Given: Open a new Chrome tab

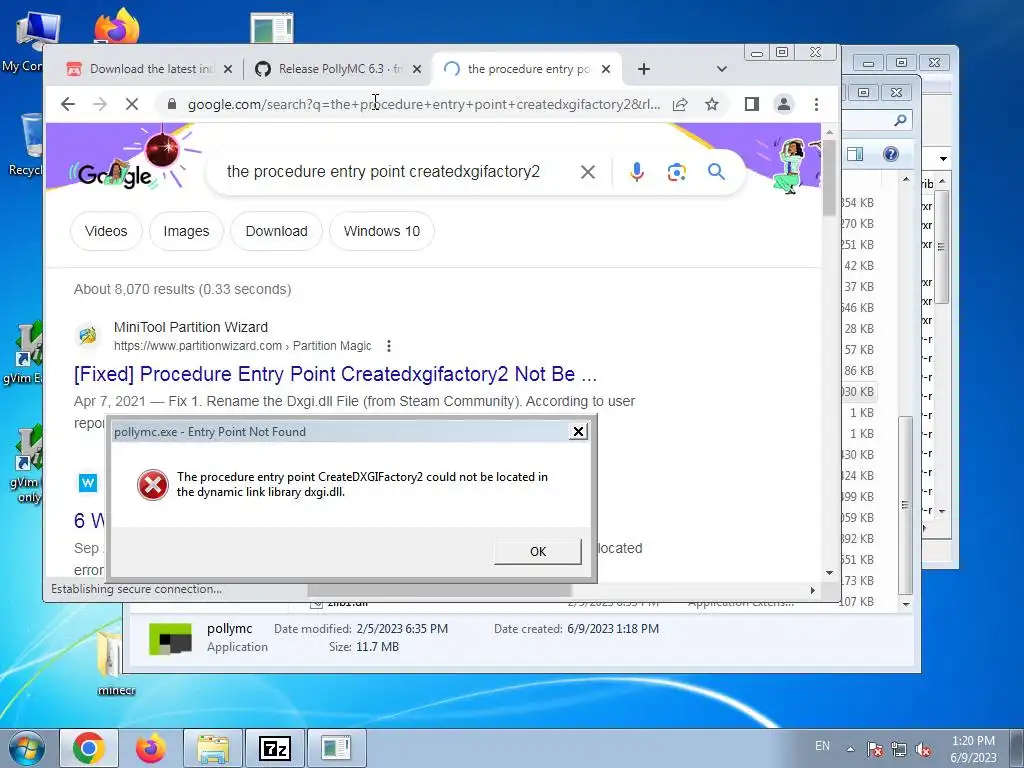Looking at the screenshot, I should pos(643,69).
